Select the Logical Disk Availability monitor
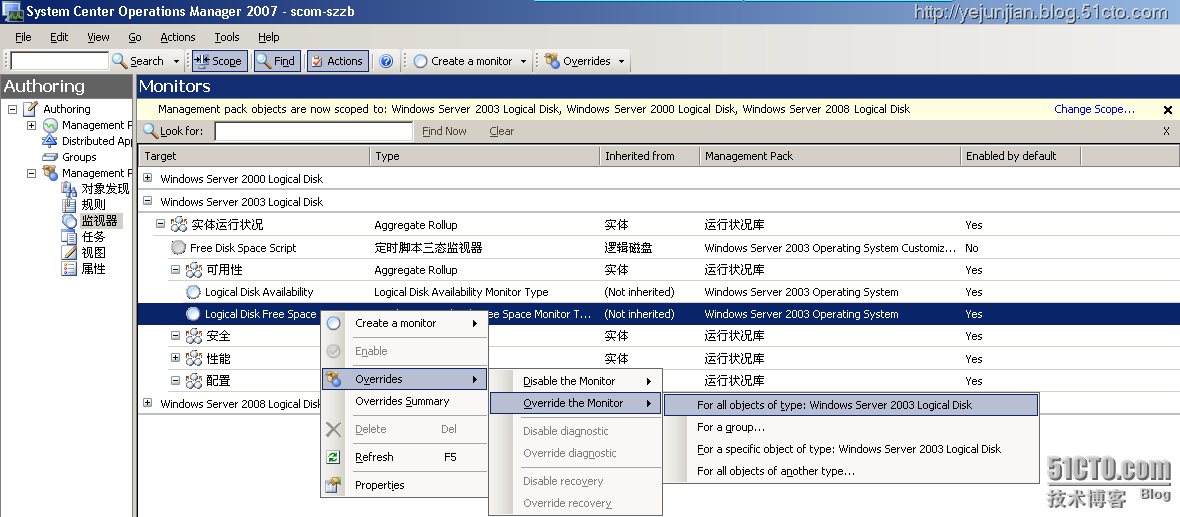Viewport: 1180px width, 517px height. pyautogui.click(x=259, y=292)
